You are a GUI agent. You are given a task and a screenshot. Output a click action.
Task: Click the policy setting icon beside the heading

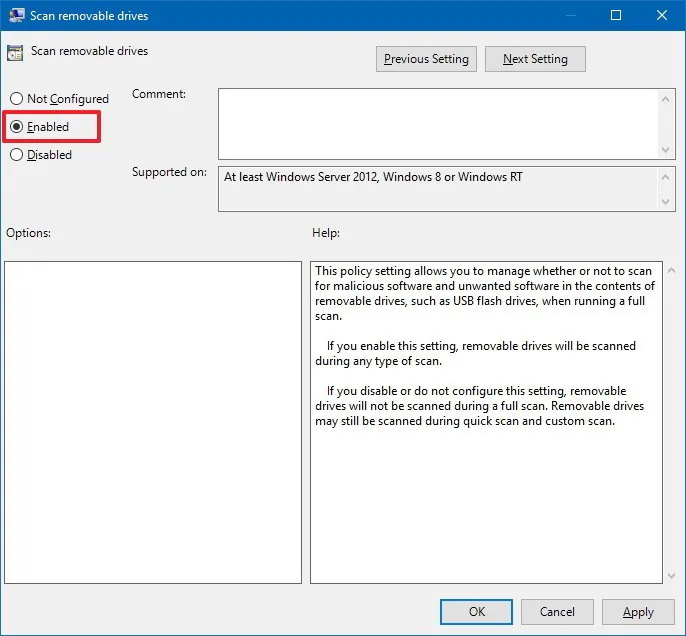(x=15, y=53)
